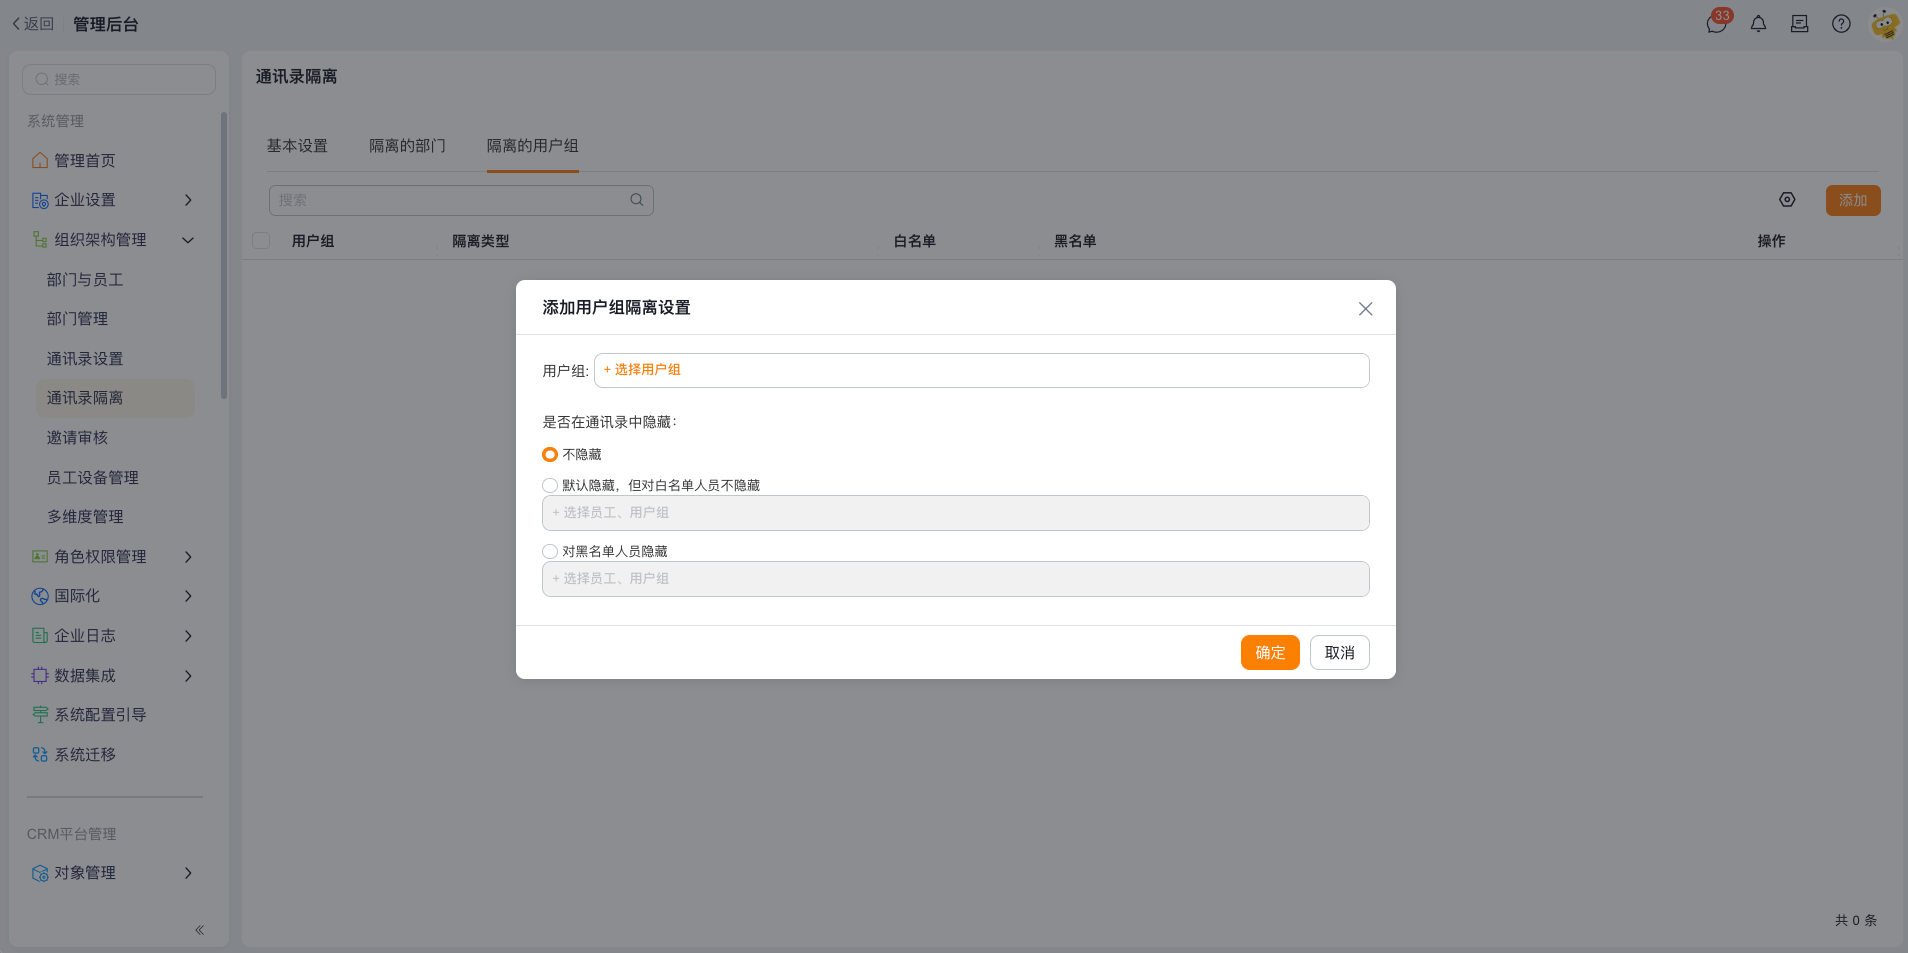The height and width of the screenshot is (953, 1908).
Task: Click the 操作 column header
Action: pyautogui.click(x=1771, y=241)
